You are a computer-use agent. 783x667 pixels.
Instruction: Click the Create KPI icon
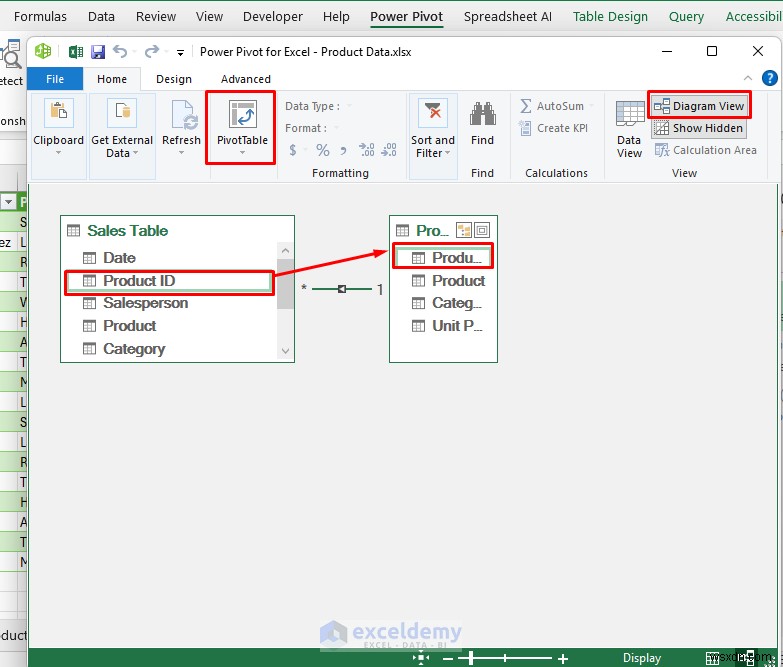(525, 128)
